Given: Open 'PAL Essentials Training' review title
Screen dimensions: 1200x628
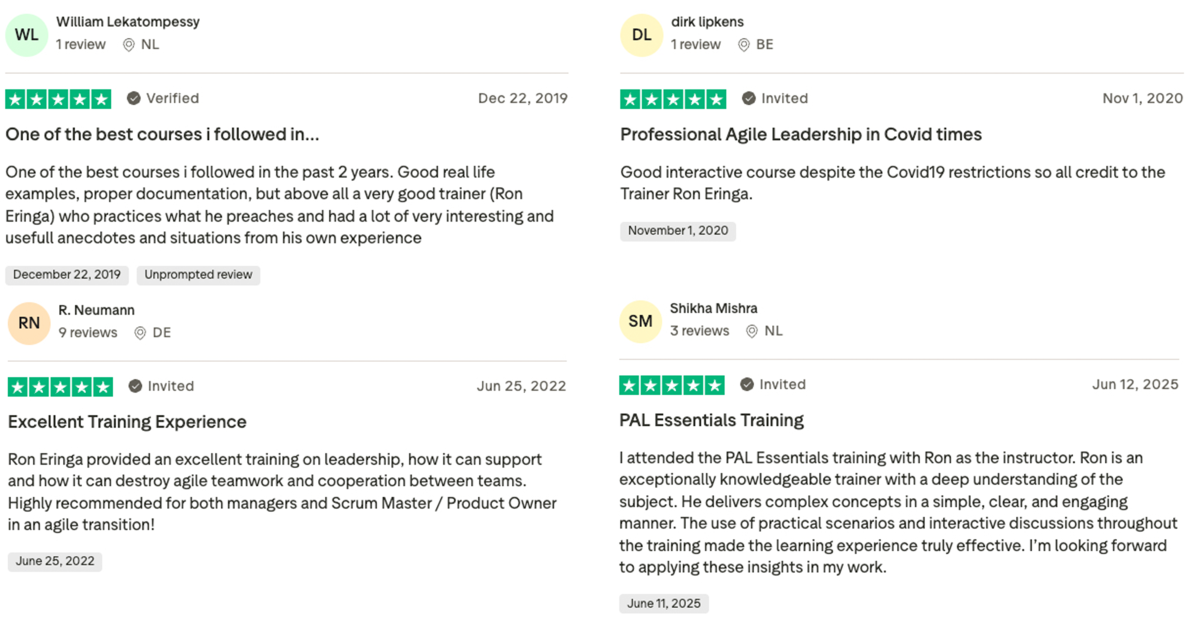Looking at the screenshot, I should pyautogui.click(x=712, y=420).
